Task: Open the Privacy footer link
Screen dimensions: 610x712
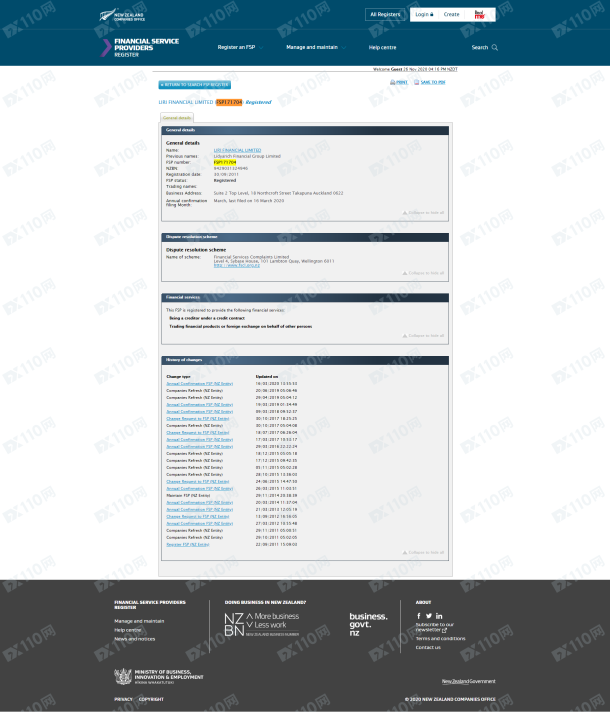Action: coord(123,699)
